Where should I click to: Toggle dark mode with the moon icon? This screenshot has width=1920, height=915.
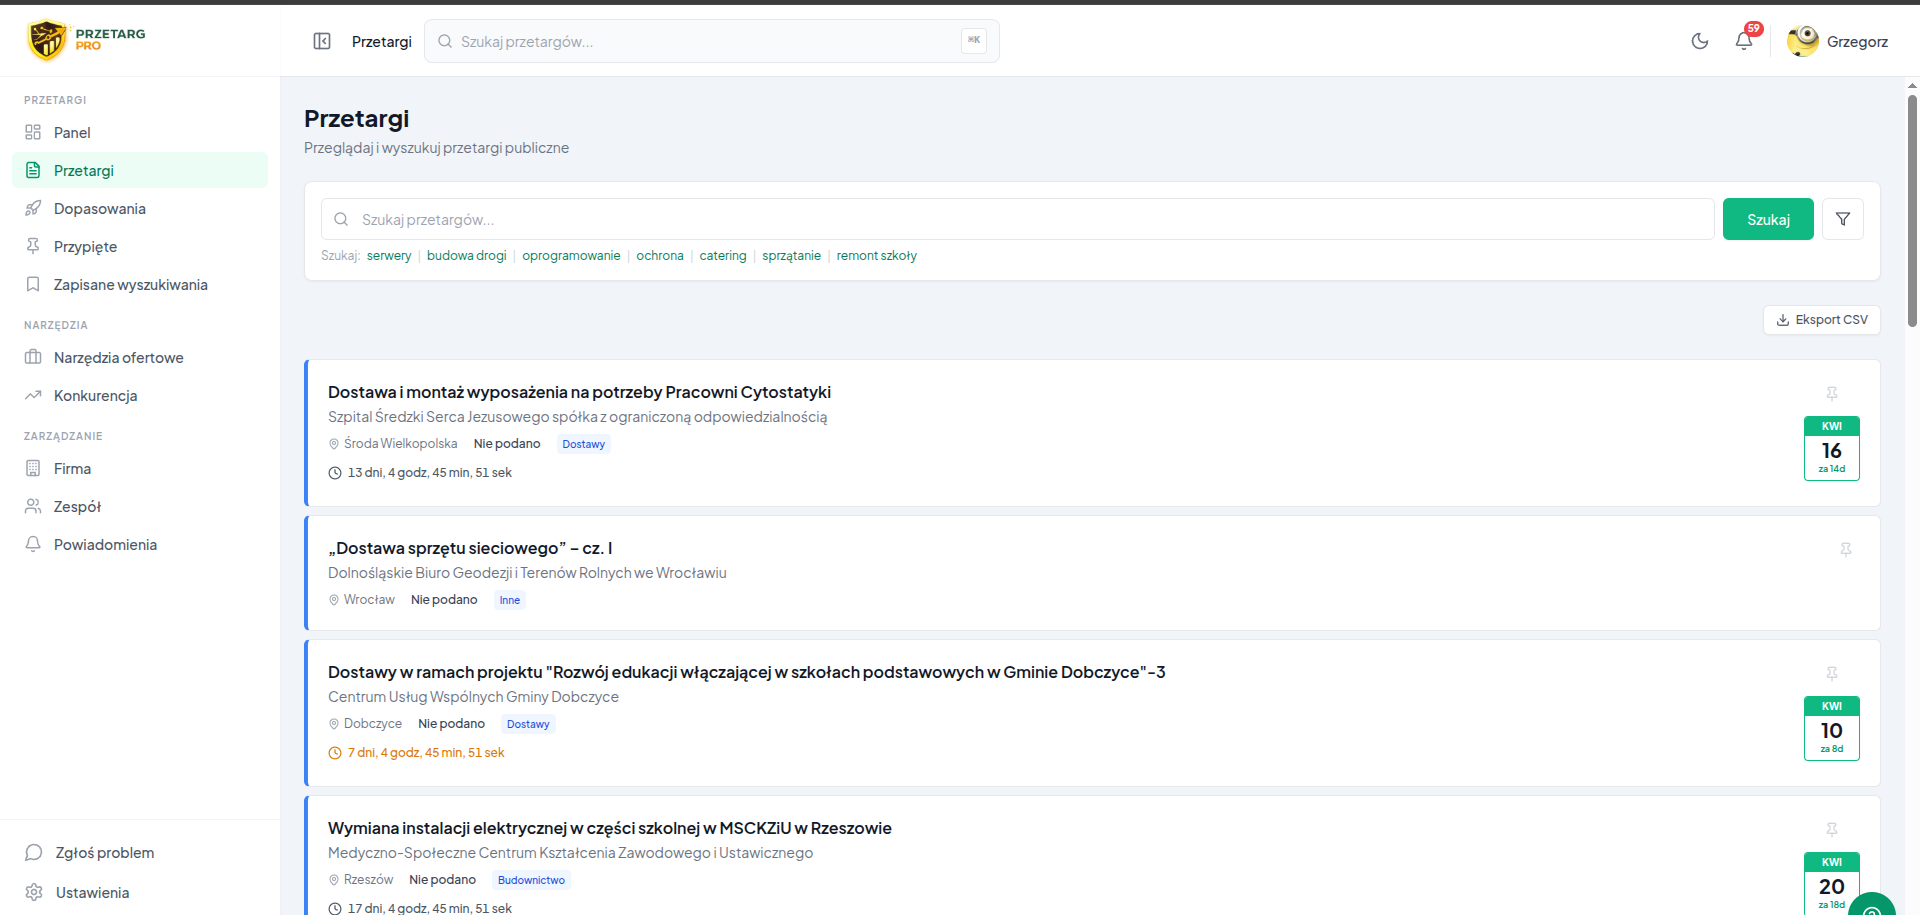[1700, 41]
